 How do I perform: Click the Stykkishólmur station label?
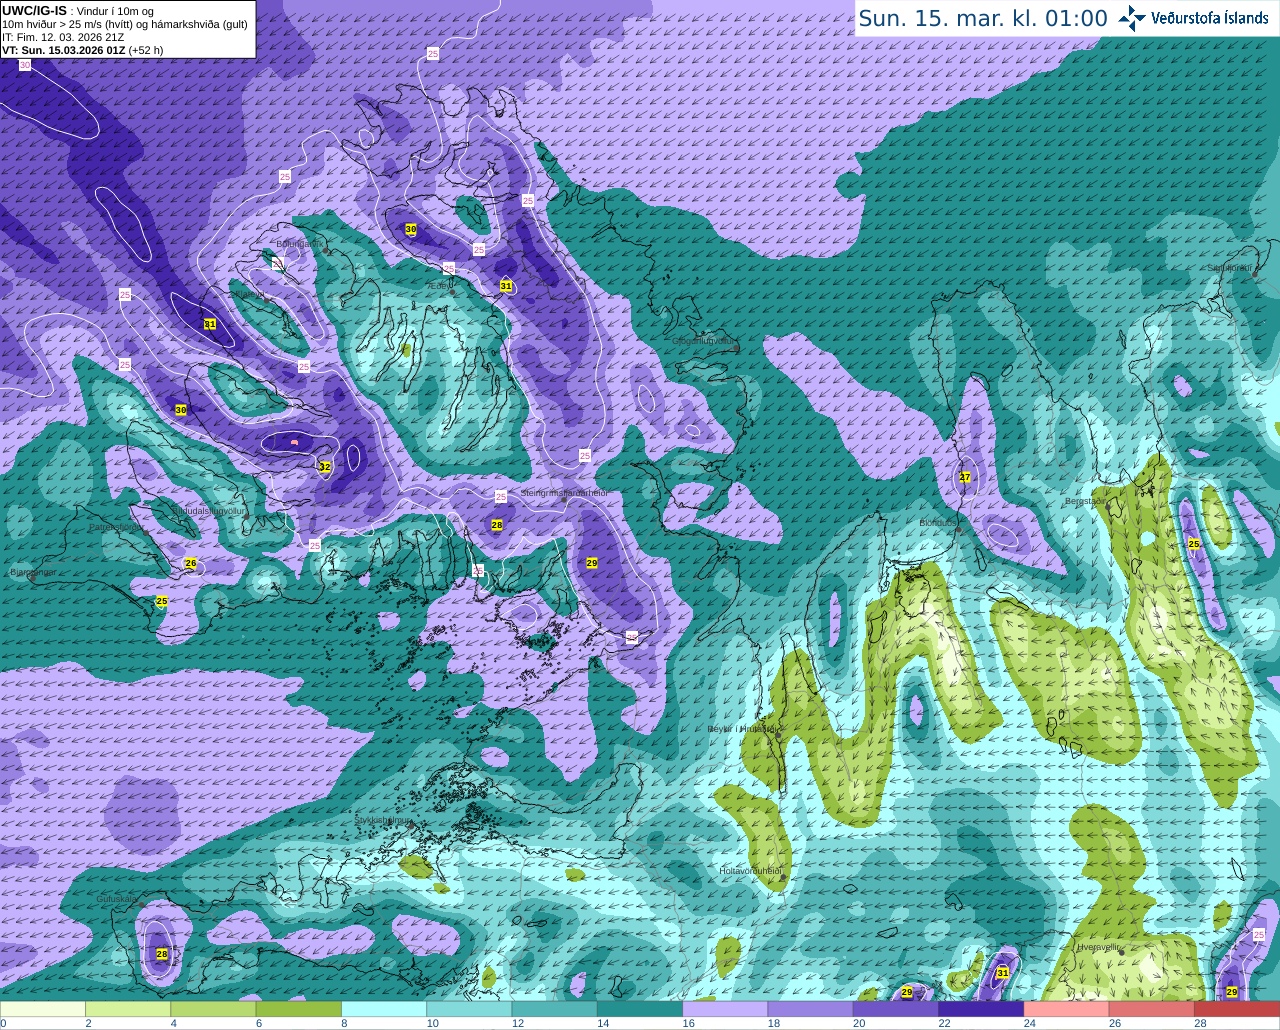[383, 820]
